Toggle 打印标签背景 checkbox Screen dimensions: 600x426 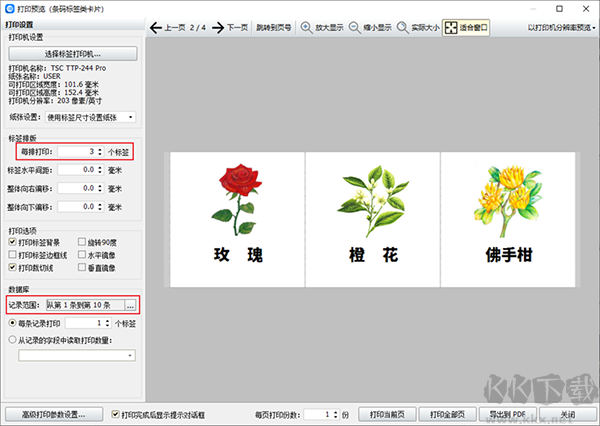12,242
